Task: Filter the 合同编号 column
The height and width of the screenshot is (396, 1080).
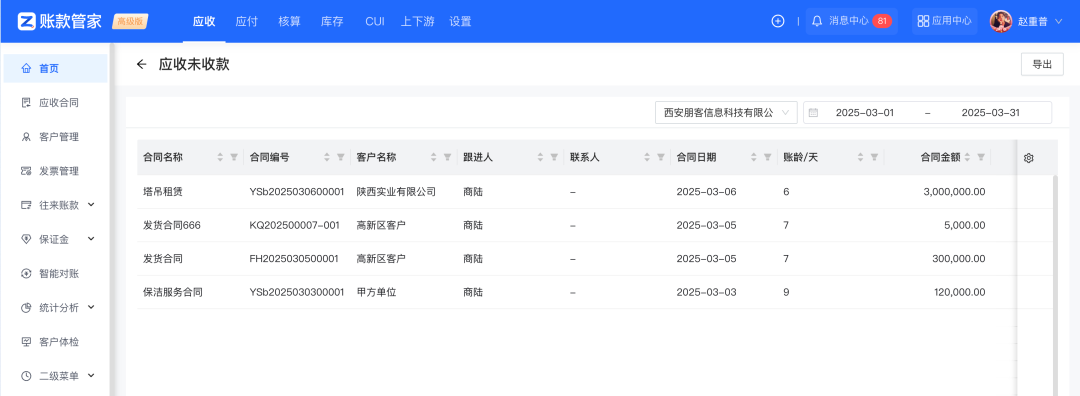Action: coord(340,158)
